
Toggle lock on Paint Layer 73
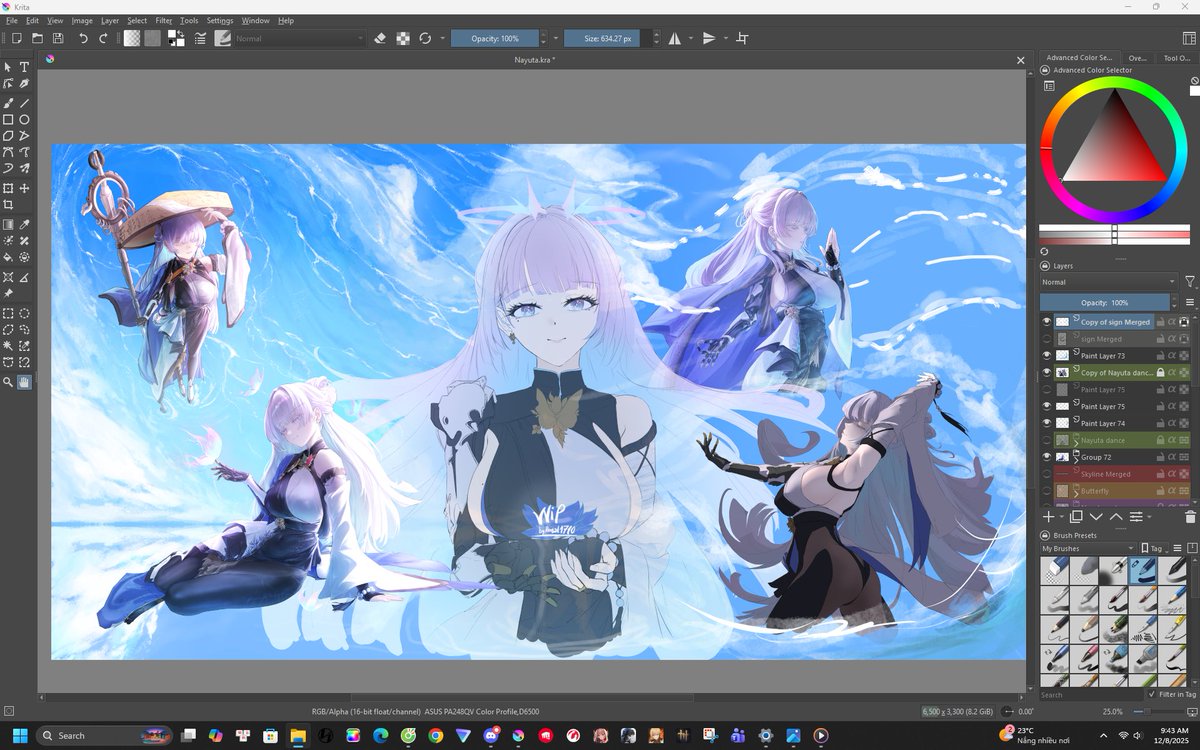(1161, 356)
